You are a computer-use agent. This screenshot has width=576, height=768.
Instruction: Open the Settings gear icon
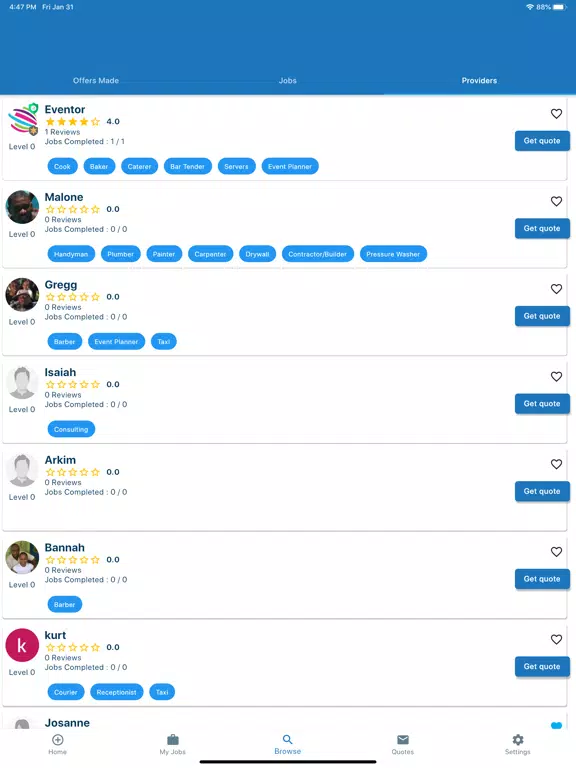[518, 740]
